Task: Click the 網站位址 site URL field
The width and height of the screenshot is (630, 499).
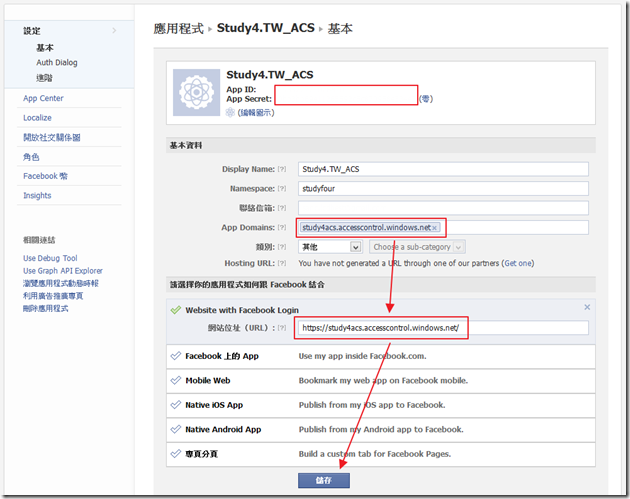Action: click(x=443, y=328)
